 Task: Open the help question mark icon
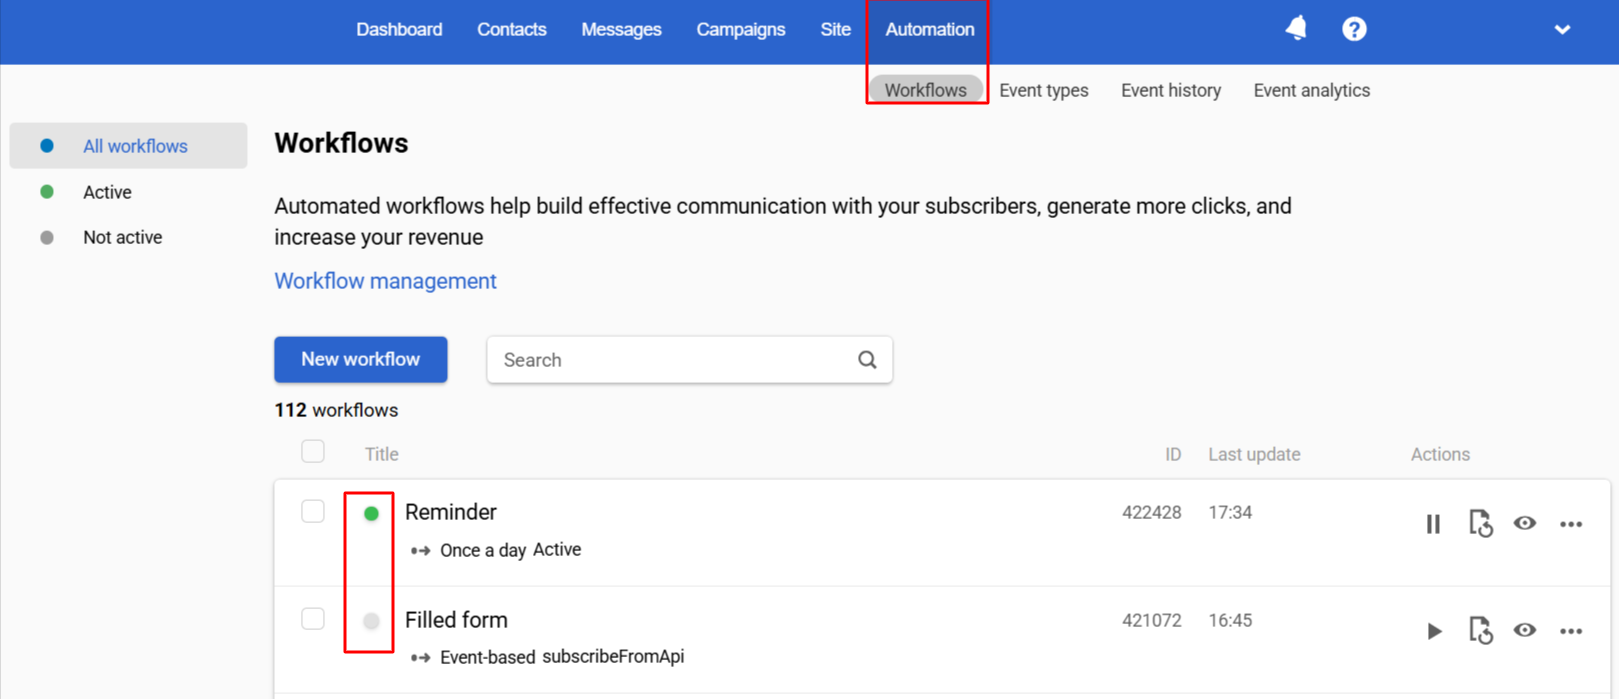coord(1354,29)
